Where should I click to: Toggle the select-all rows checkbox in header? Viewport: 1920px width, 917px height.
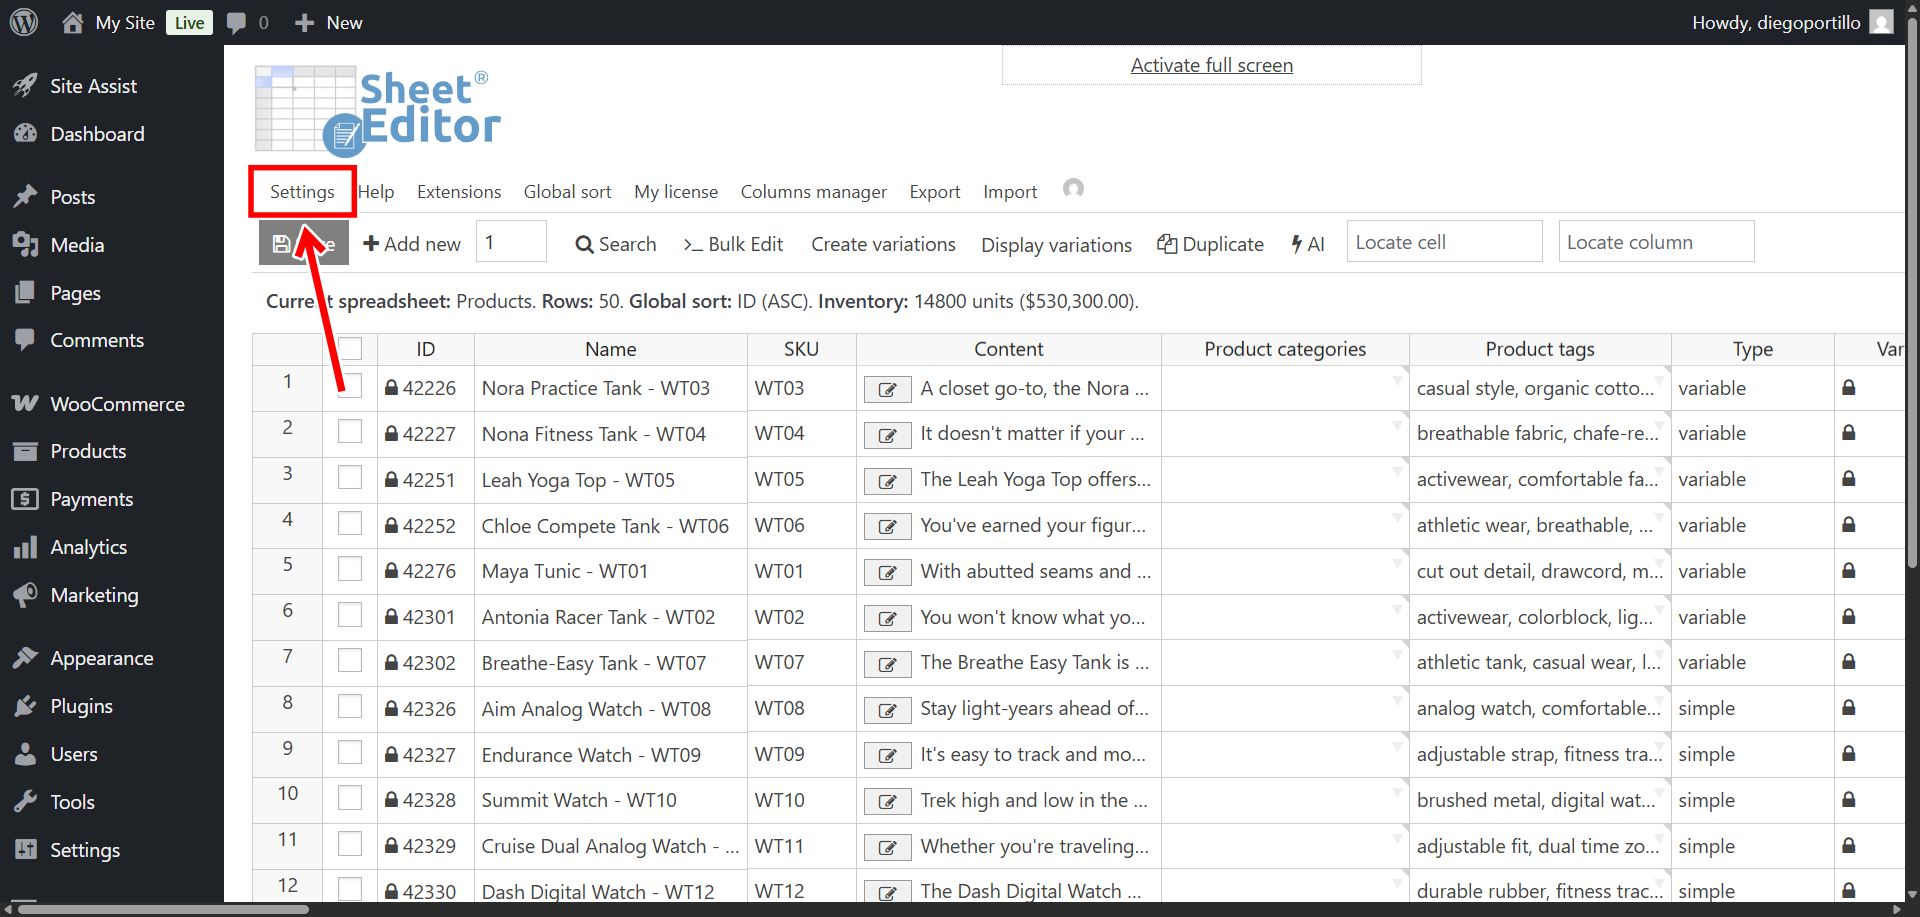click(350, 349)
